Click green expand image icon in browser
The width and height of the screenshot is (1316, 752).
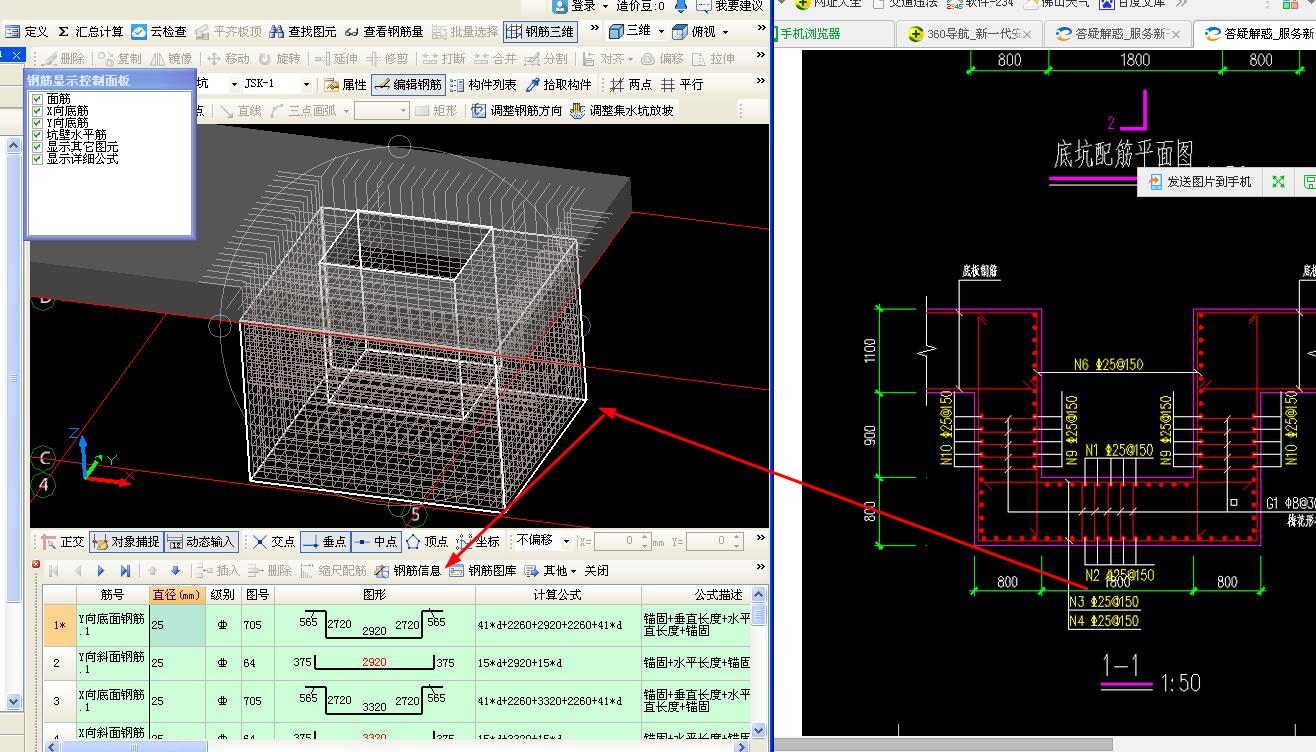(1278, 182)
